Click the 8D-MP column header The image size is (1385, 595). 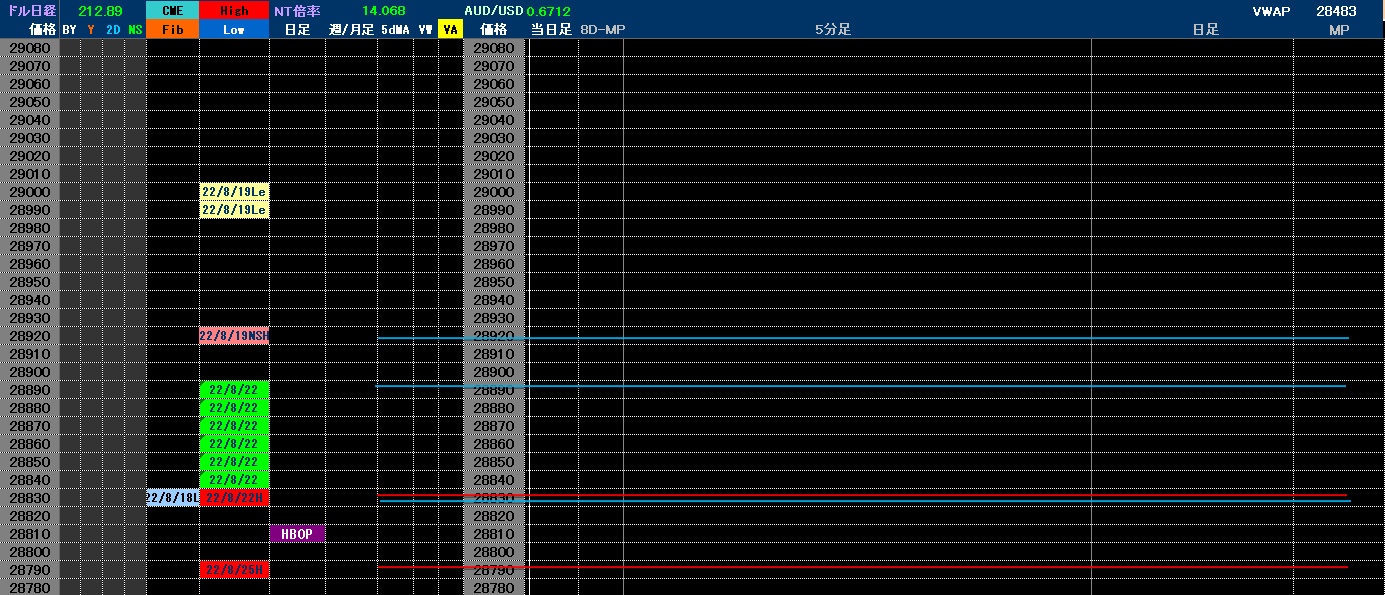point(602,30)
